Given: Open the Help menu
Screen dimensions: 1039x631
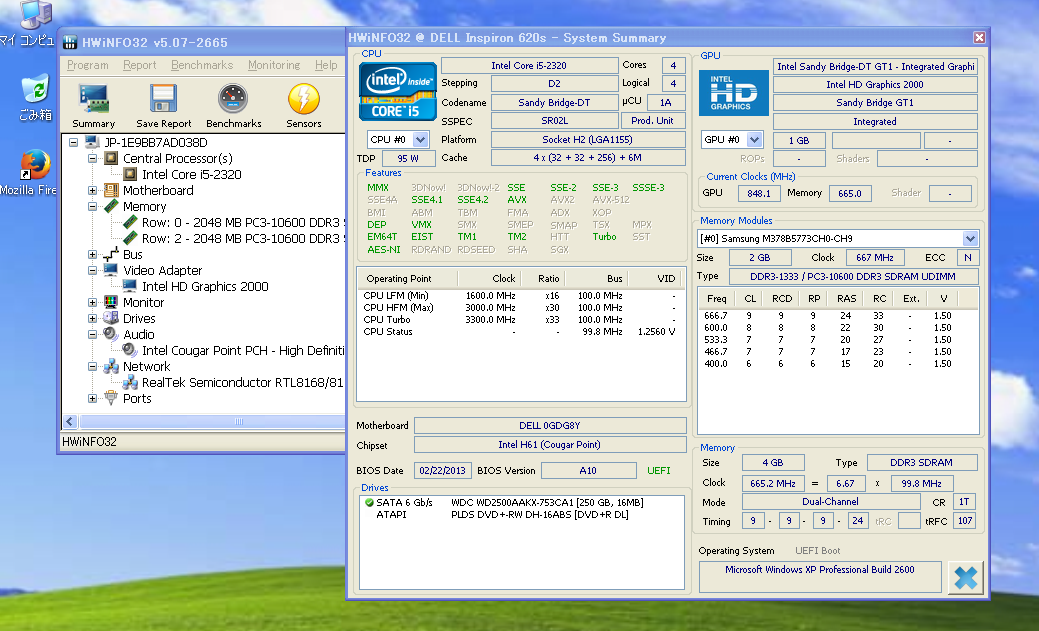Looking at the screenshot, I should [326, 65].
